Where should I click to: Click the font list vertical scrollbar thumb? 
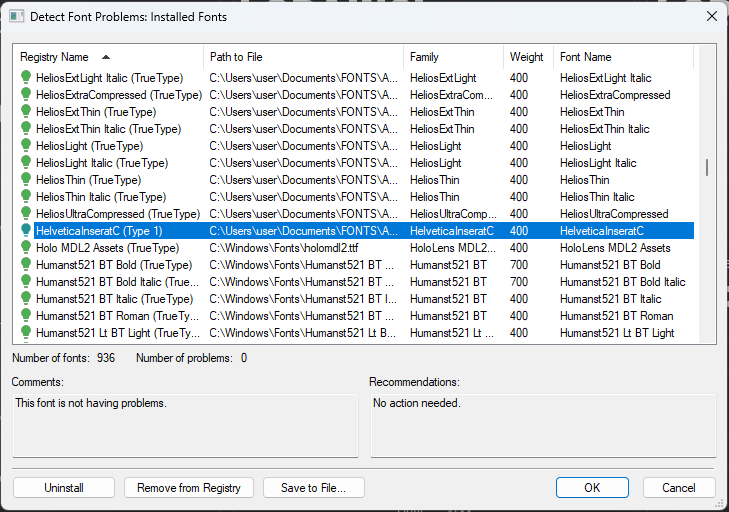coord(707,167)
